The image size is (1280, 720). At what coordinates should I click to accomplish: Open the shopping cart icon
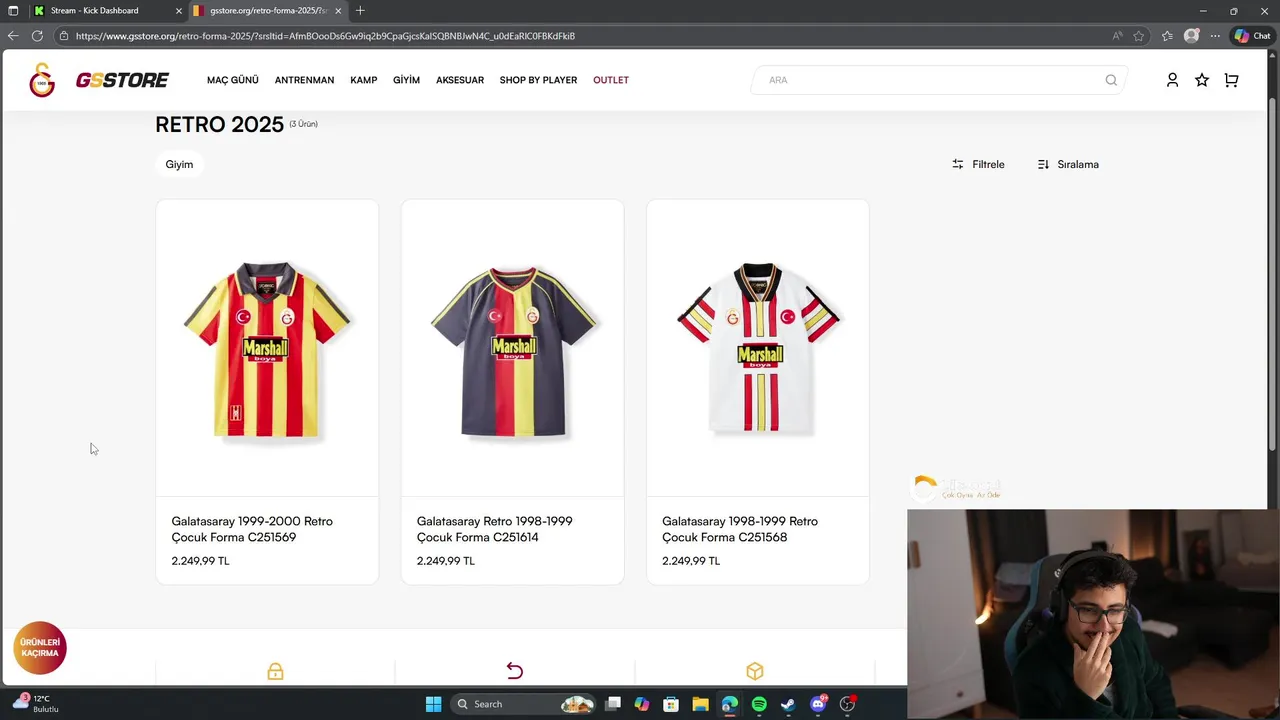coord(1231,80)
